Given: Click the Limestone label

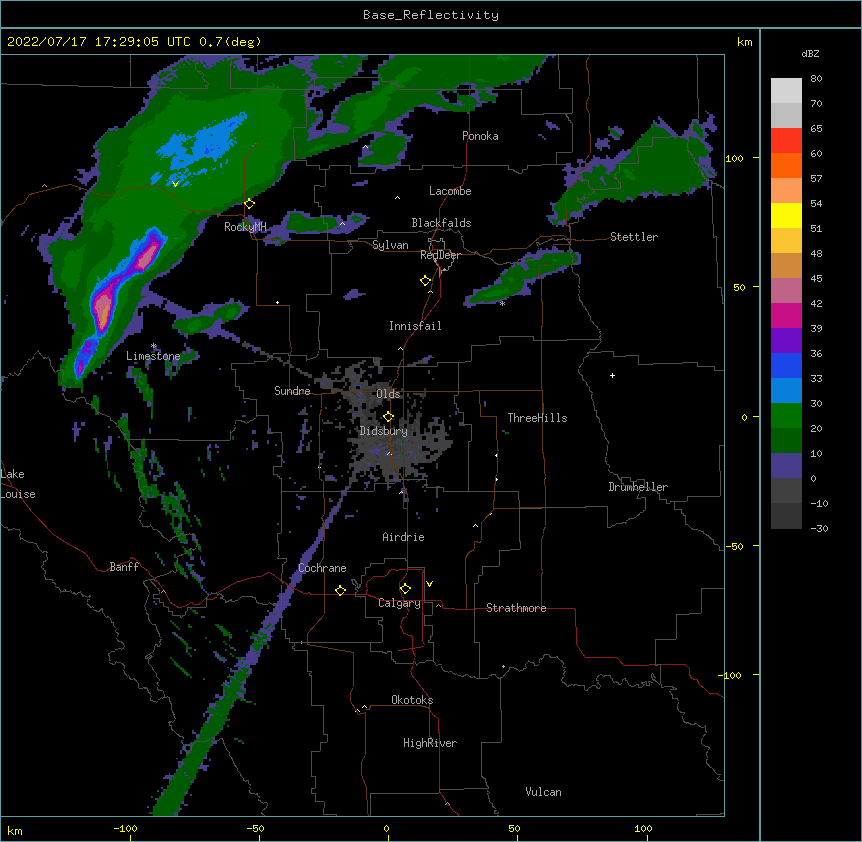Looking at the screenshot, I should (x=153, y=356).
